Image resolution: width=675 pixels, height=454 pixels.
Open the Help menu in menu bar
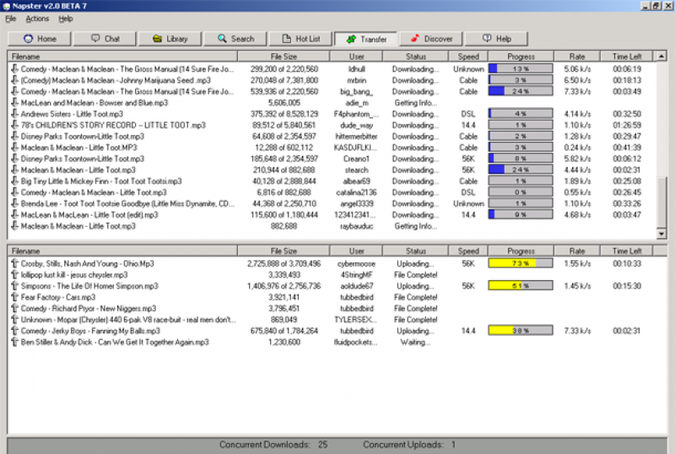[66, 19]
